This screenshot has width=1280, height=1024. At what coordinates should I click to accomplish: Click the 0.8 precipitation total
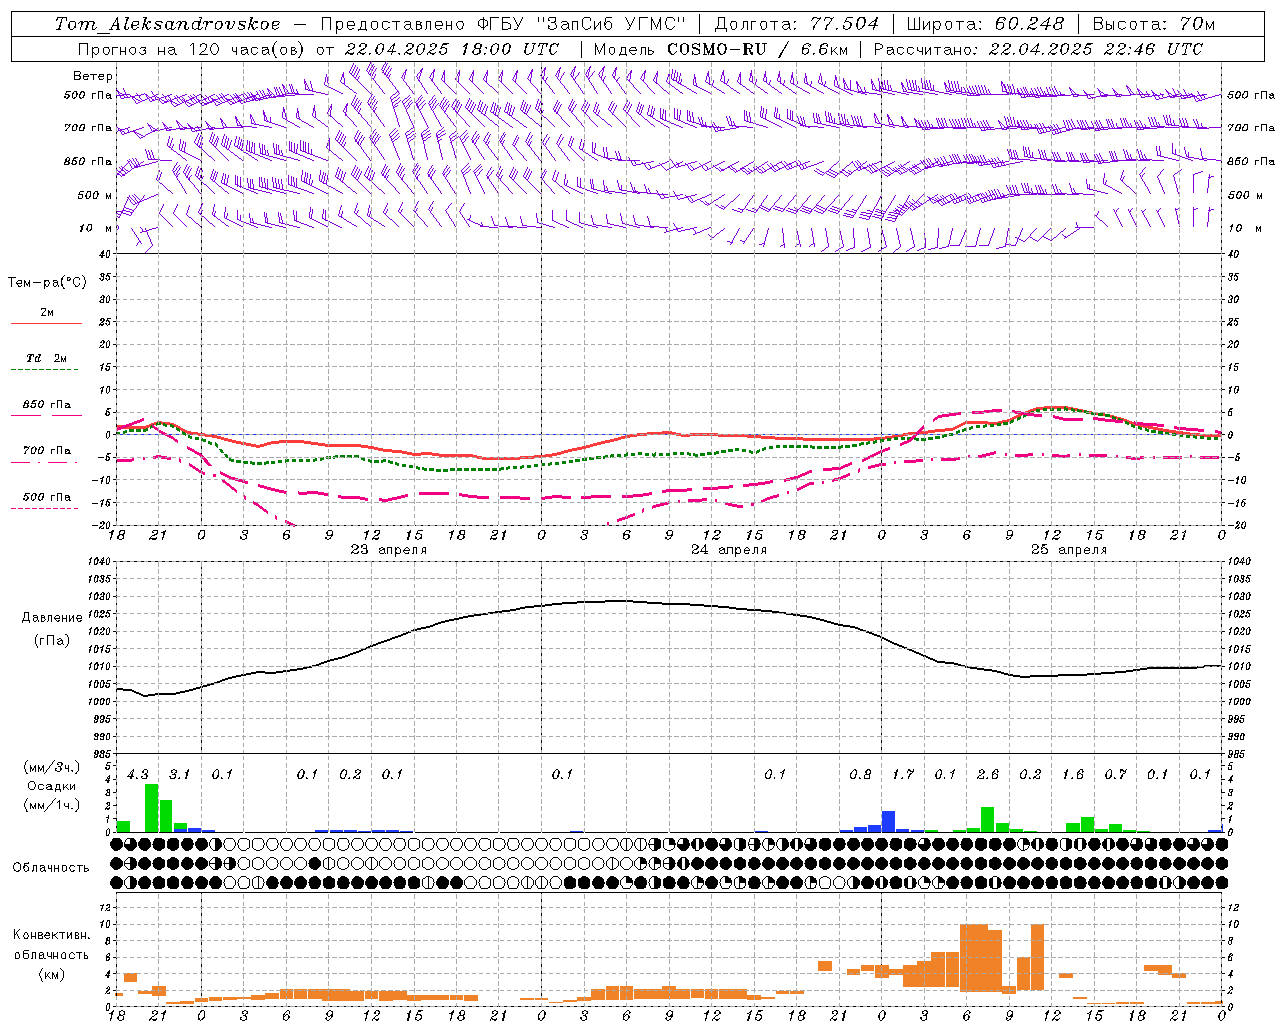(860, 774)
